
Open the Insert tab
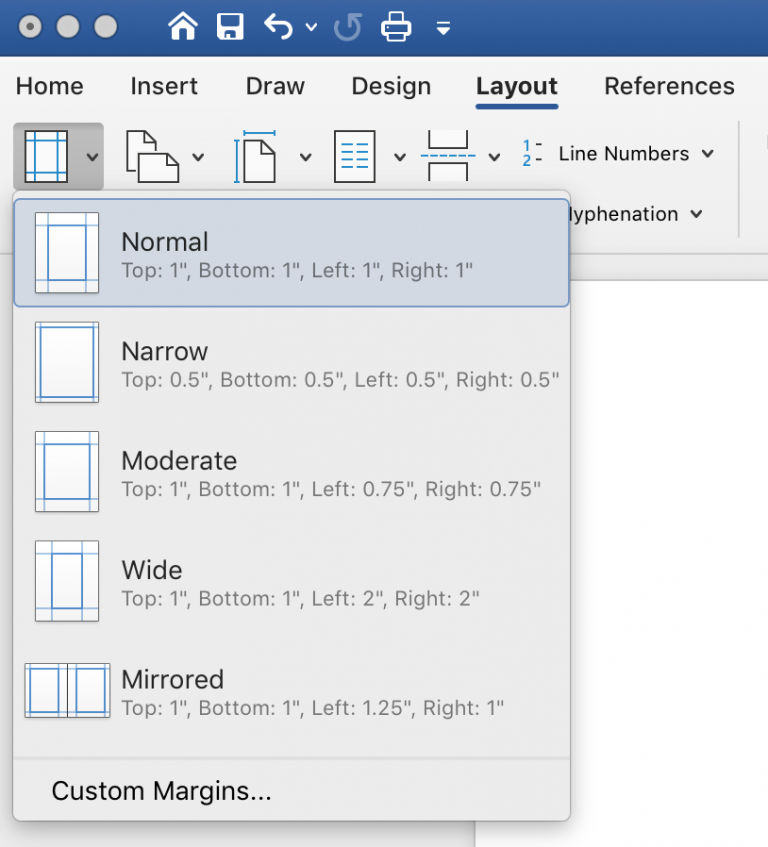164,87
